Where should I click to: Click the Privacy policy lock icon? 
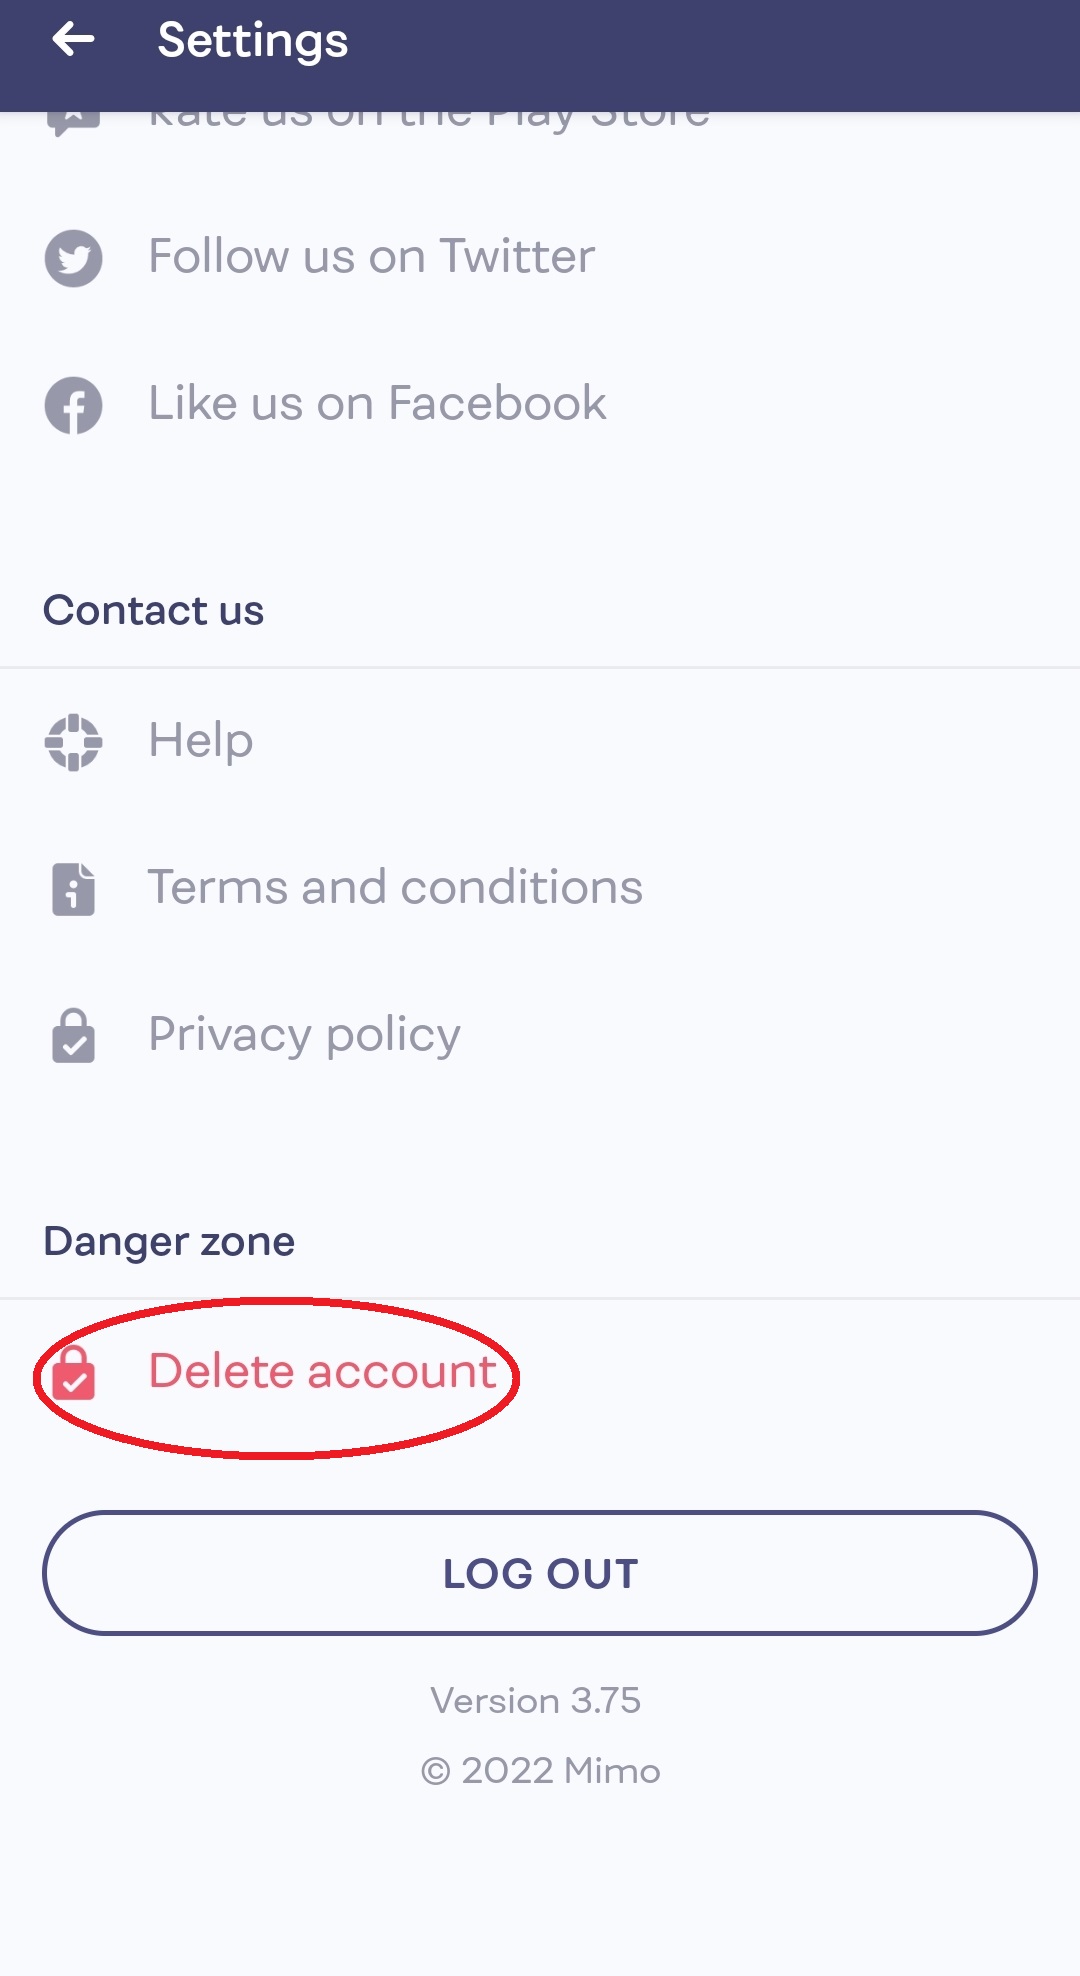coord(73,1036)
